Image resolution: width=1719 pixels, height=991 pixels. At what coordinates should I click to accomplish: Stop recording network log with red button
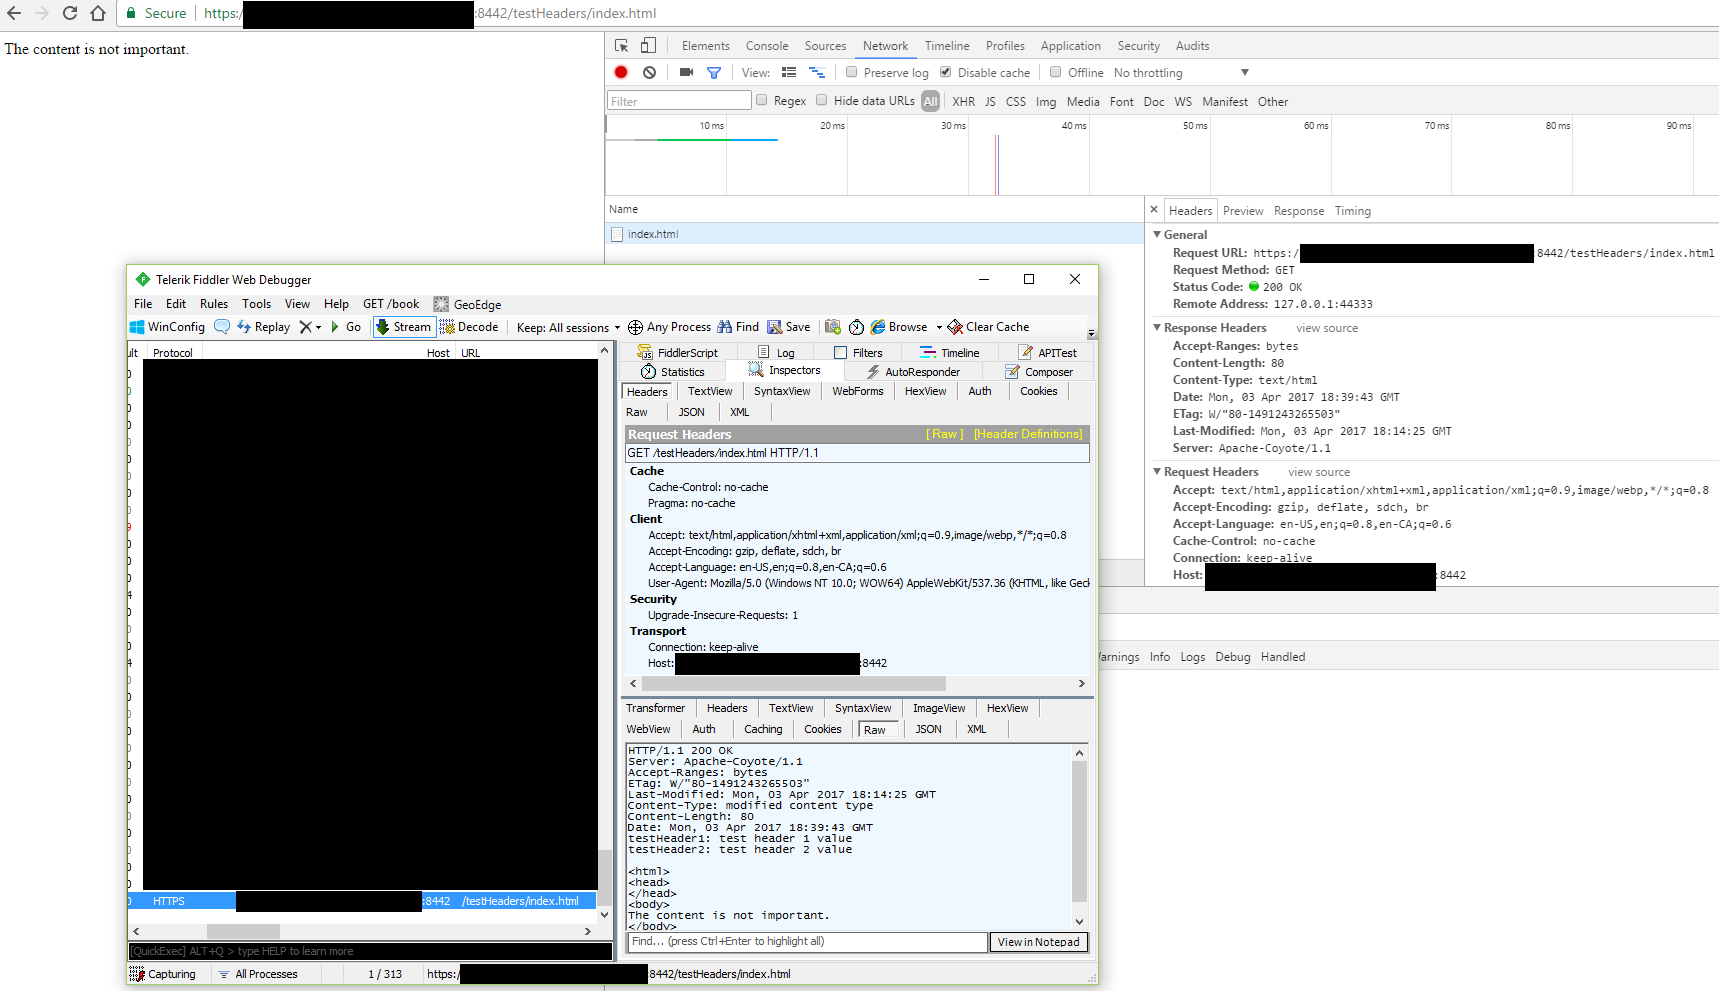point(621,72)
